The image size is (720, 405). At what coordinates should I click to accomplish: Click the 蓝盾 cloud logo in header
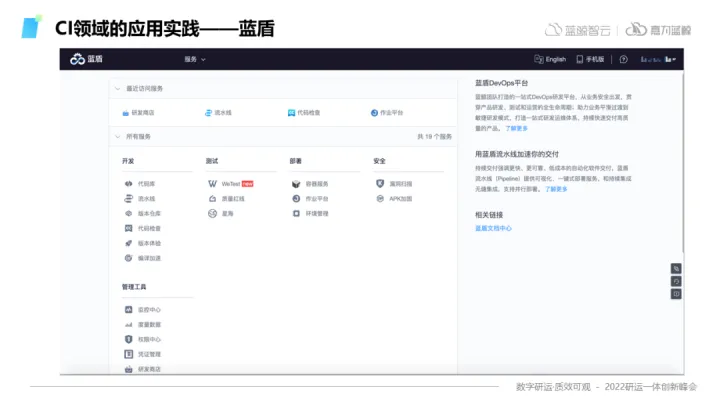(x=77, y=59)
